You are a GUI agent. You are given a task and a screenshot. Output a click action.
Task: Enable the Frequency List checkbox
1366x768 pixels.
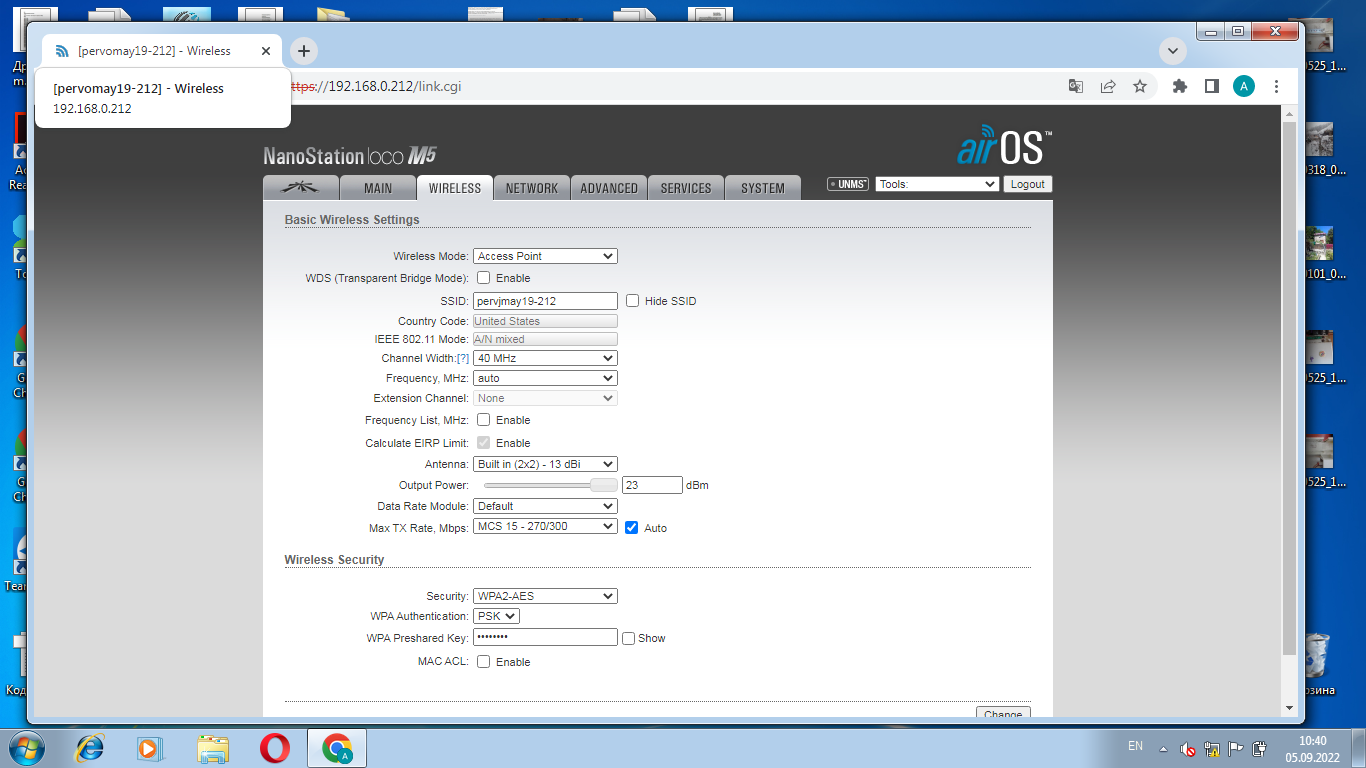(x=483, y=420)
